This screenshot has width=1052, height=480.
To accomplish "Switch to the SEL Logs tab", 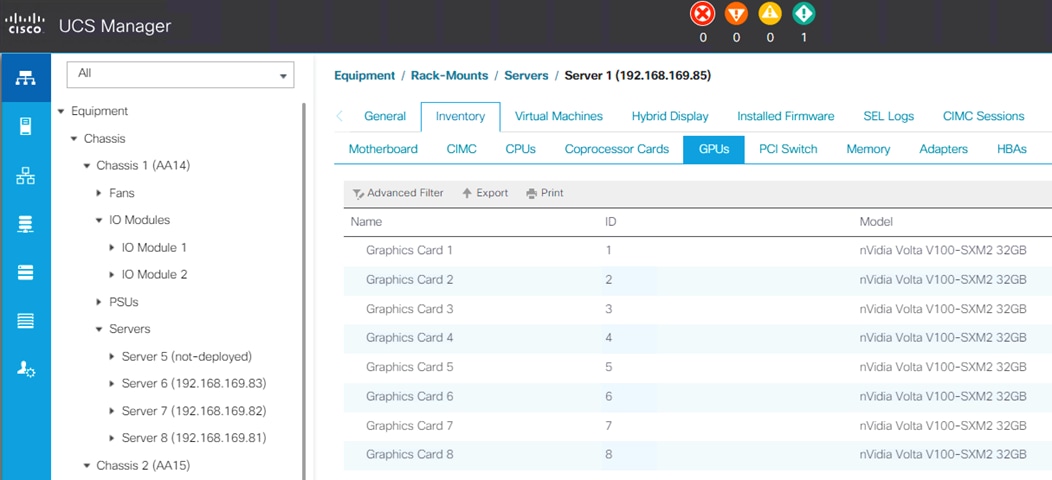I will [889, 116].
